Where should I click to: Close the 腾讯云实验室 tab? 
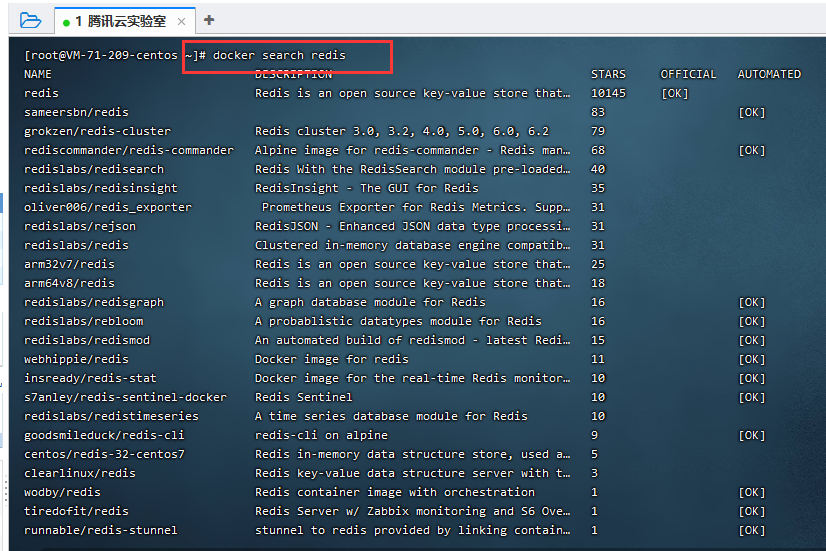[x=181, y=22]
